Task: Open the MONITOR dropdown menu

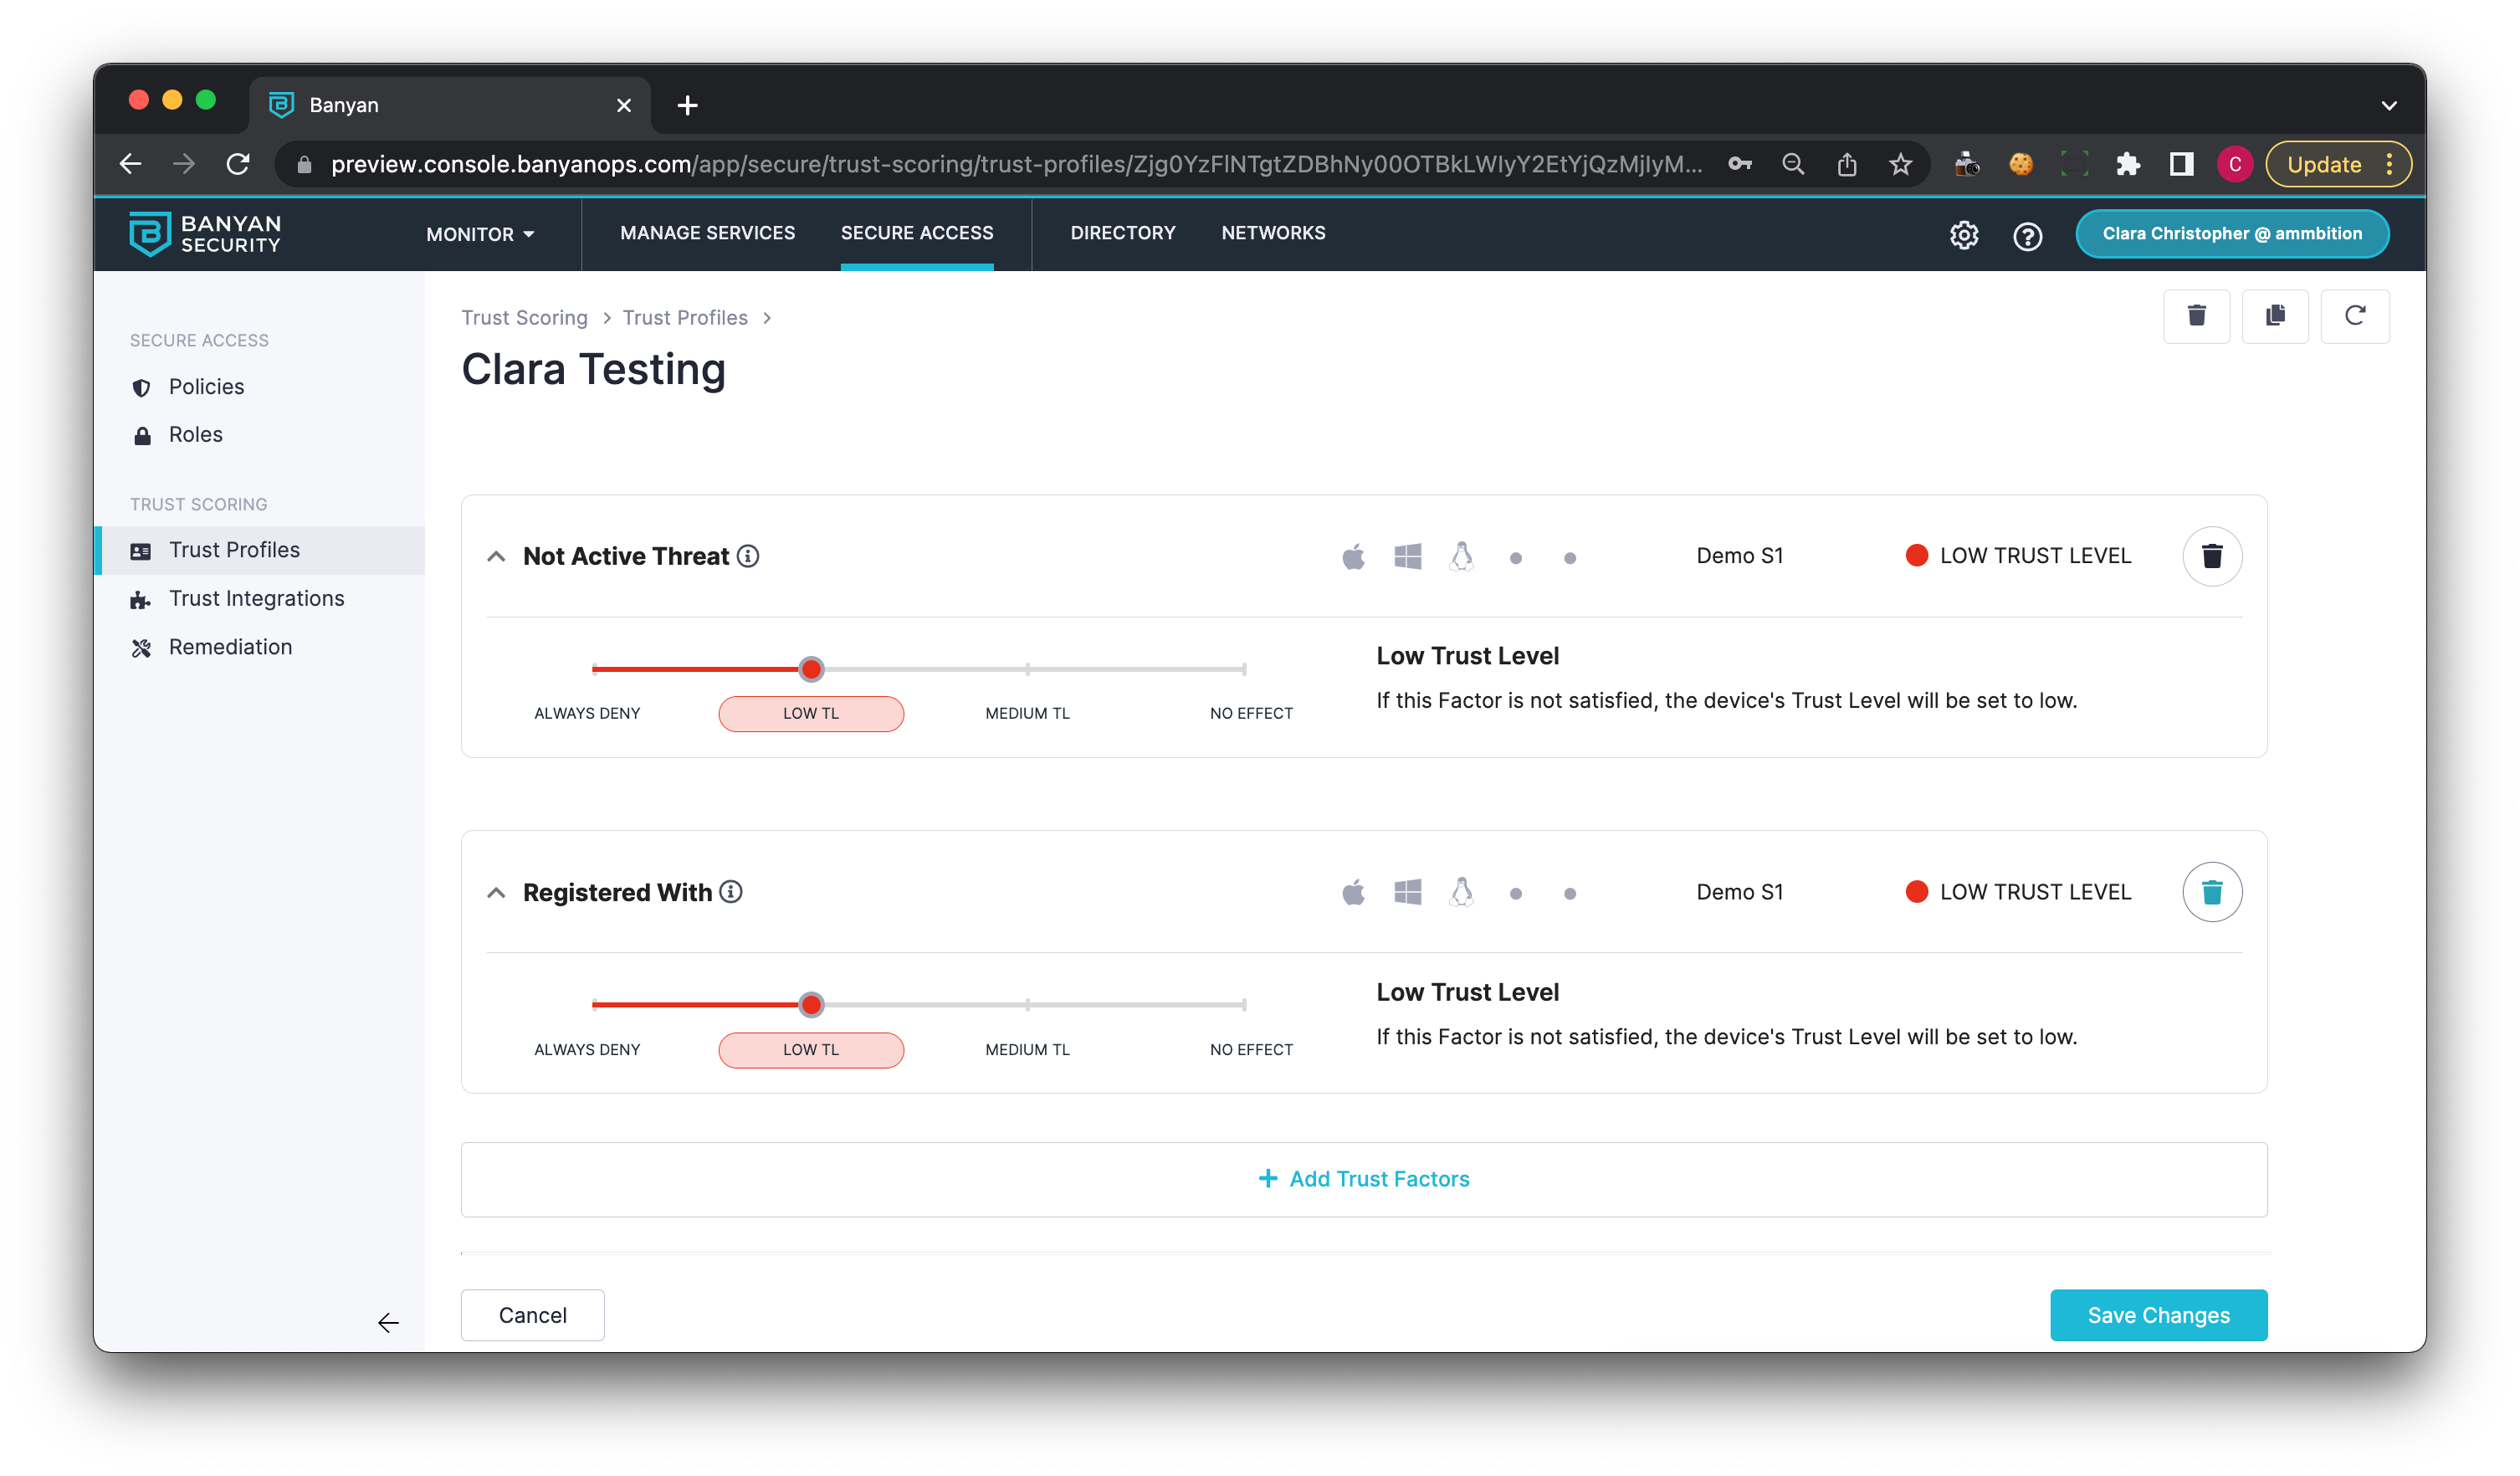Action: (x=480, y=234)
